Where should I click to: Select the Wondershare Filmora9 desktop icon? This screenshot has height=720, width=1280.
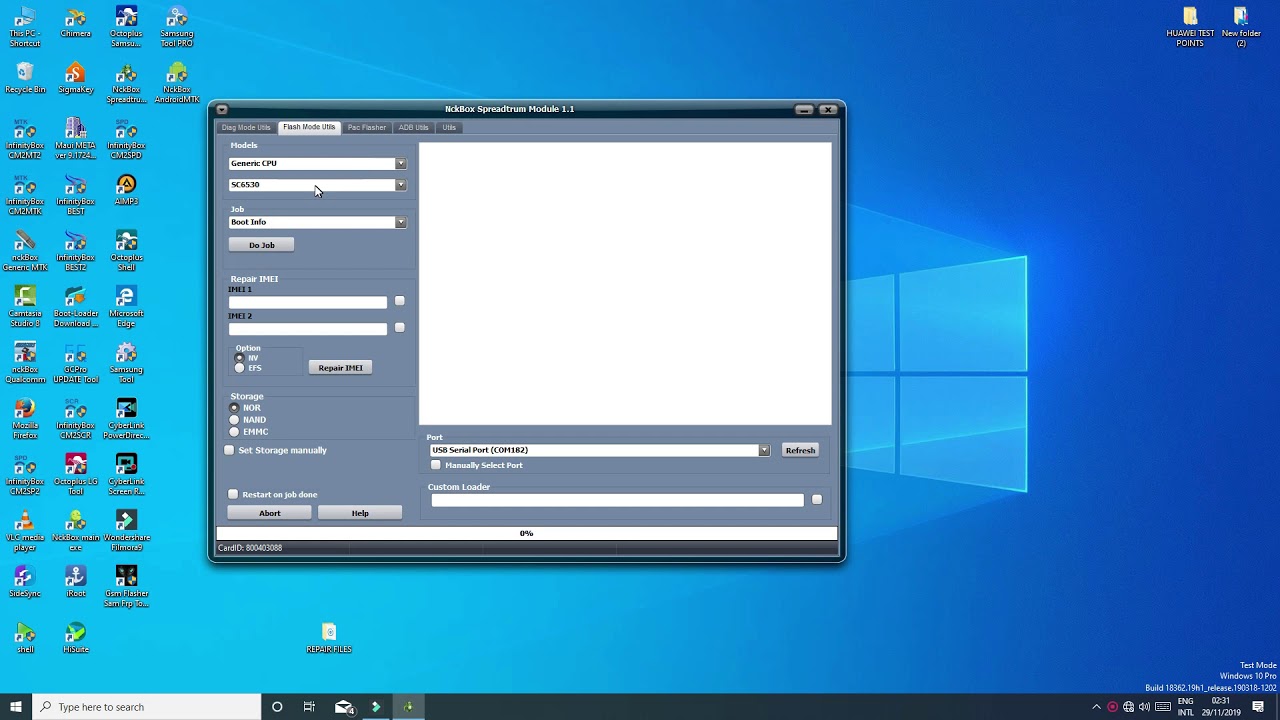pyautogui.click(x=126, y=531)
